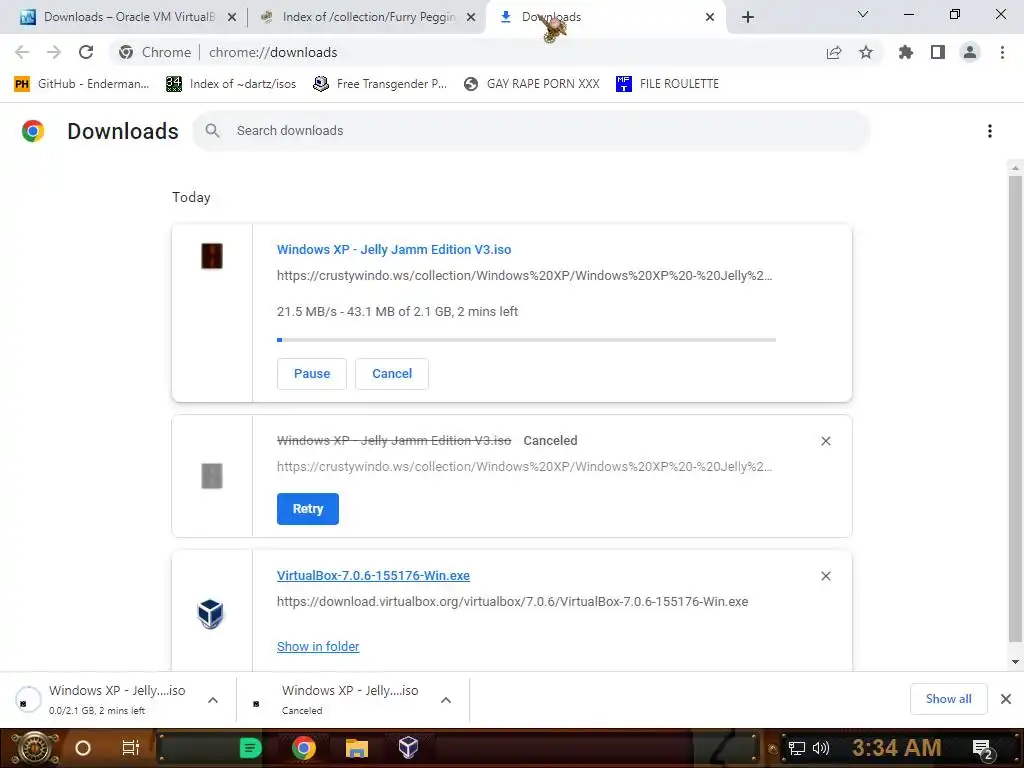1024x768 pixels.
Task: Close the downloads shelf at bottom
Action: tap(1006, 699)
